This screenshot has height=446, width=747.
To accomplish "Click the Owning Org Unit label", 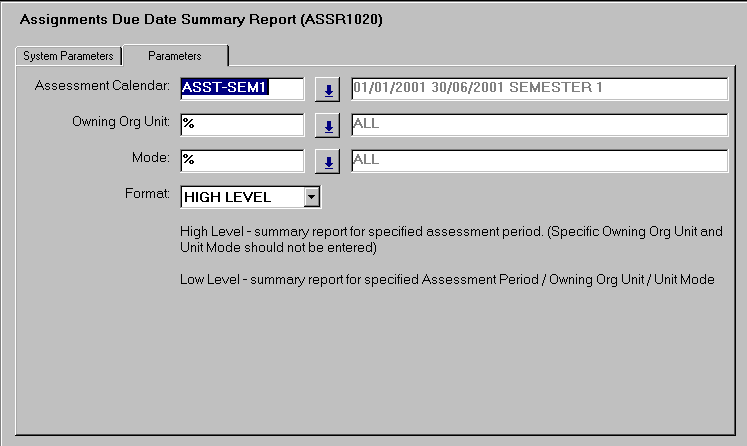I will pyautogui.click(x=116, y=122).
